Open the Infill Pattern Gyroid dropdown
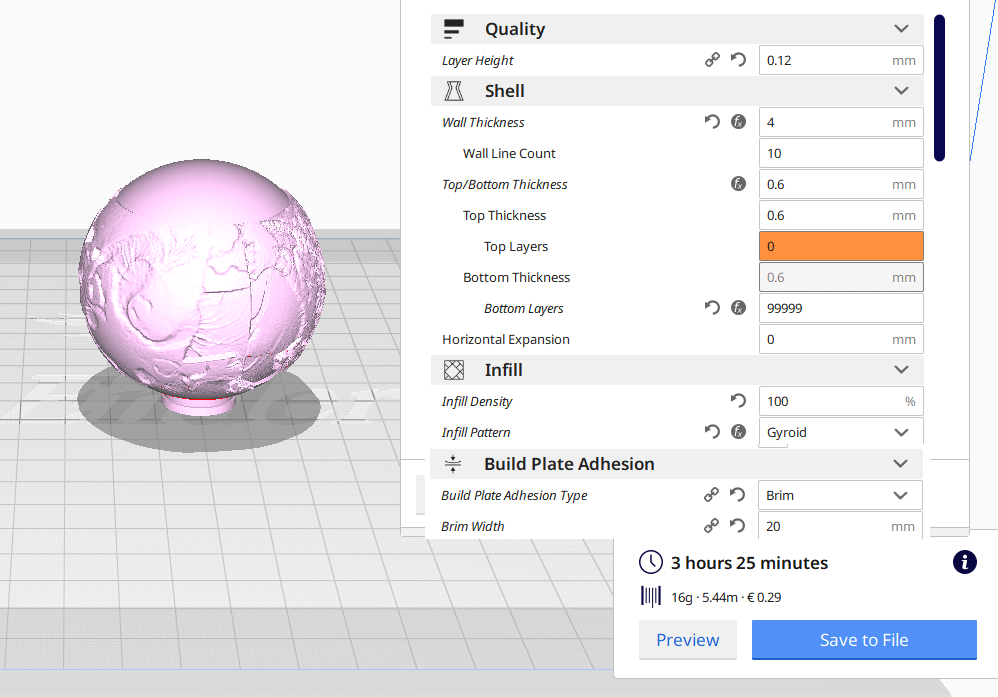 pyautogui.click(x=840, y=432)
